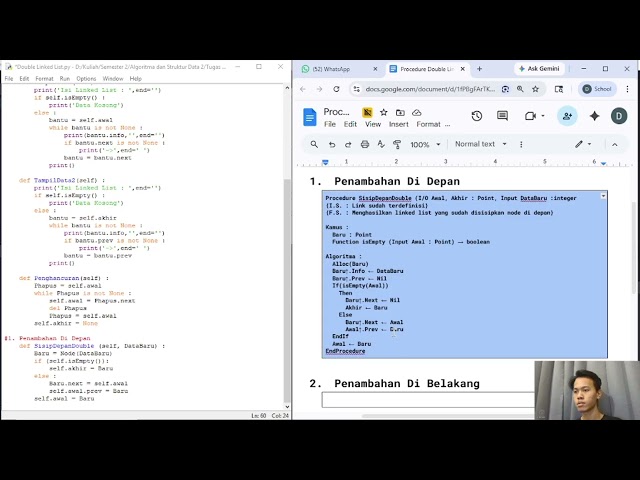
Task: Open the comments panel icon
Action: (x=502, y=116)
